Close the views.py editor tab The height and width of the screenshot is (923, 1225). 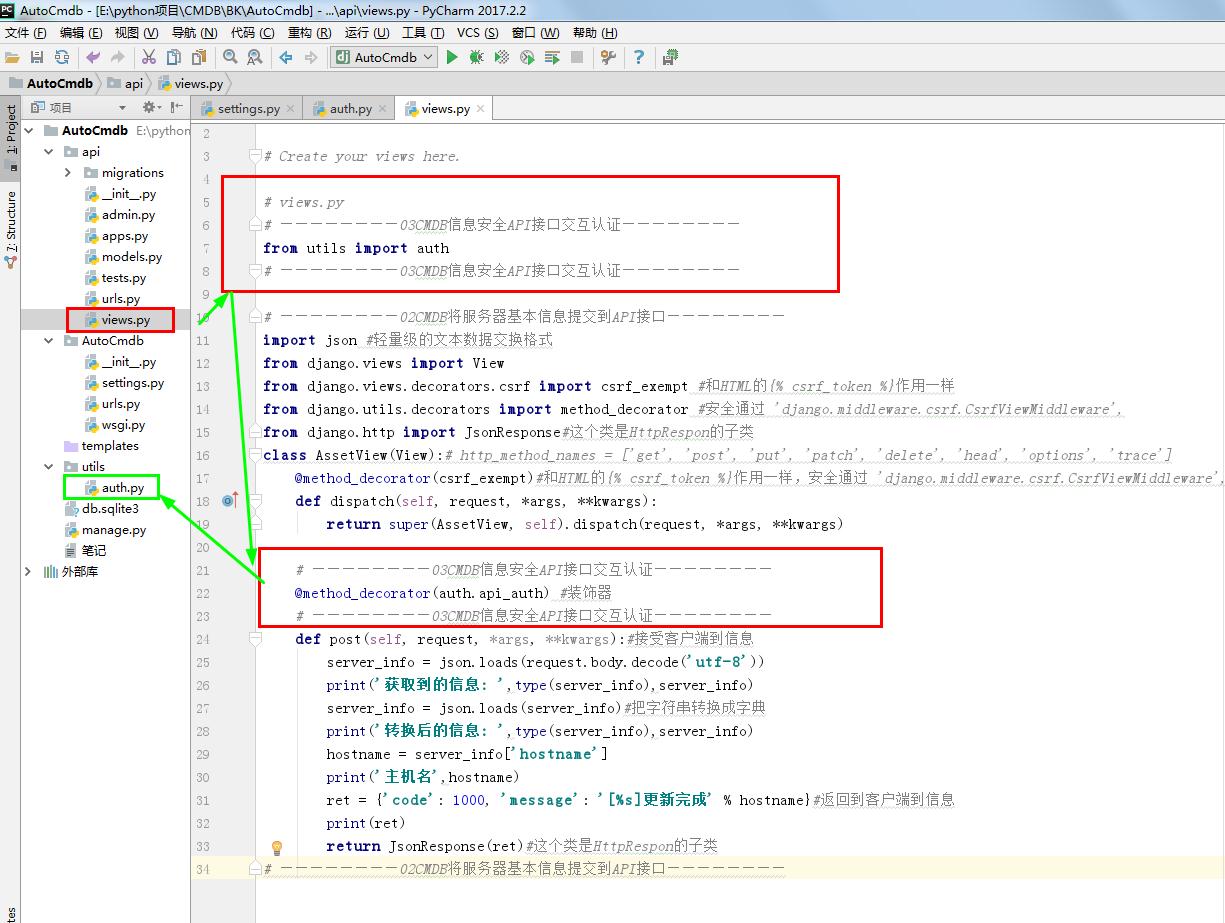click(481, 109)
